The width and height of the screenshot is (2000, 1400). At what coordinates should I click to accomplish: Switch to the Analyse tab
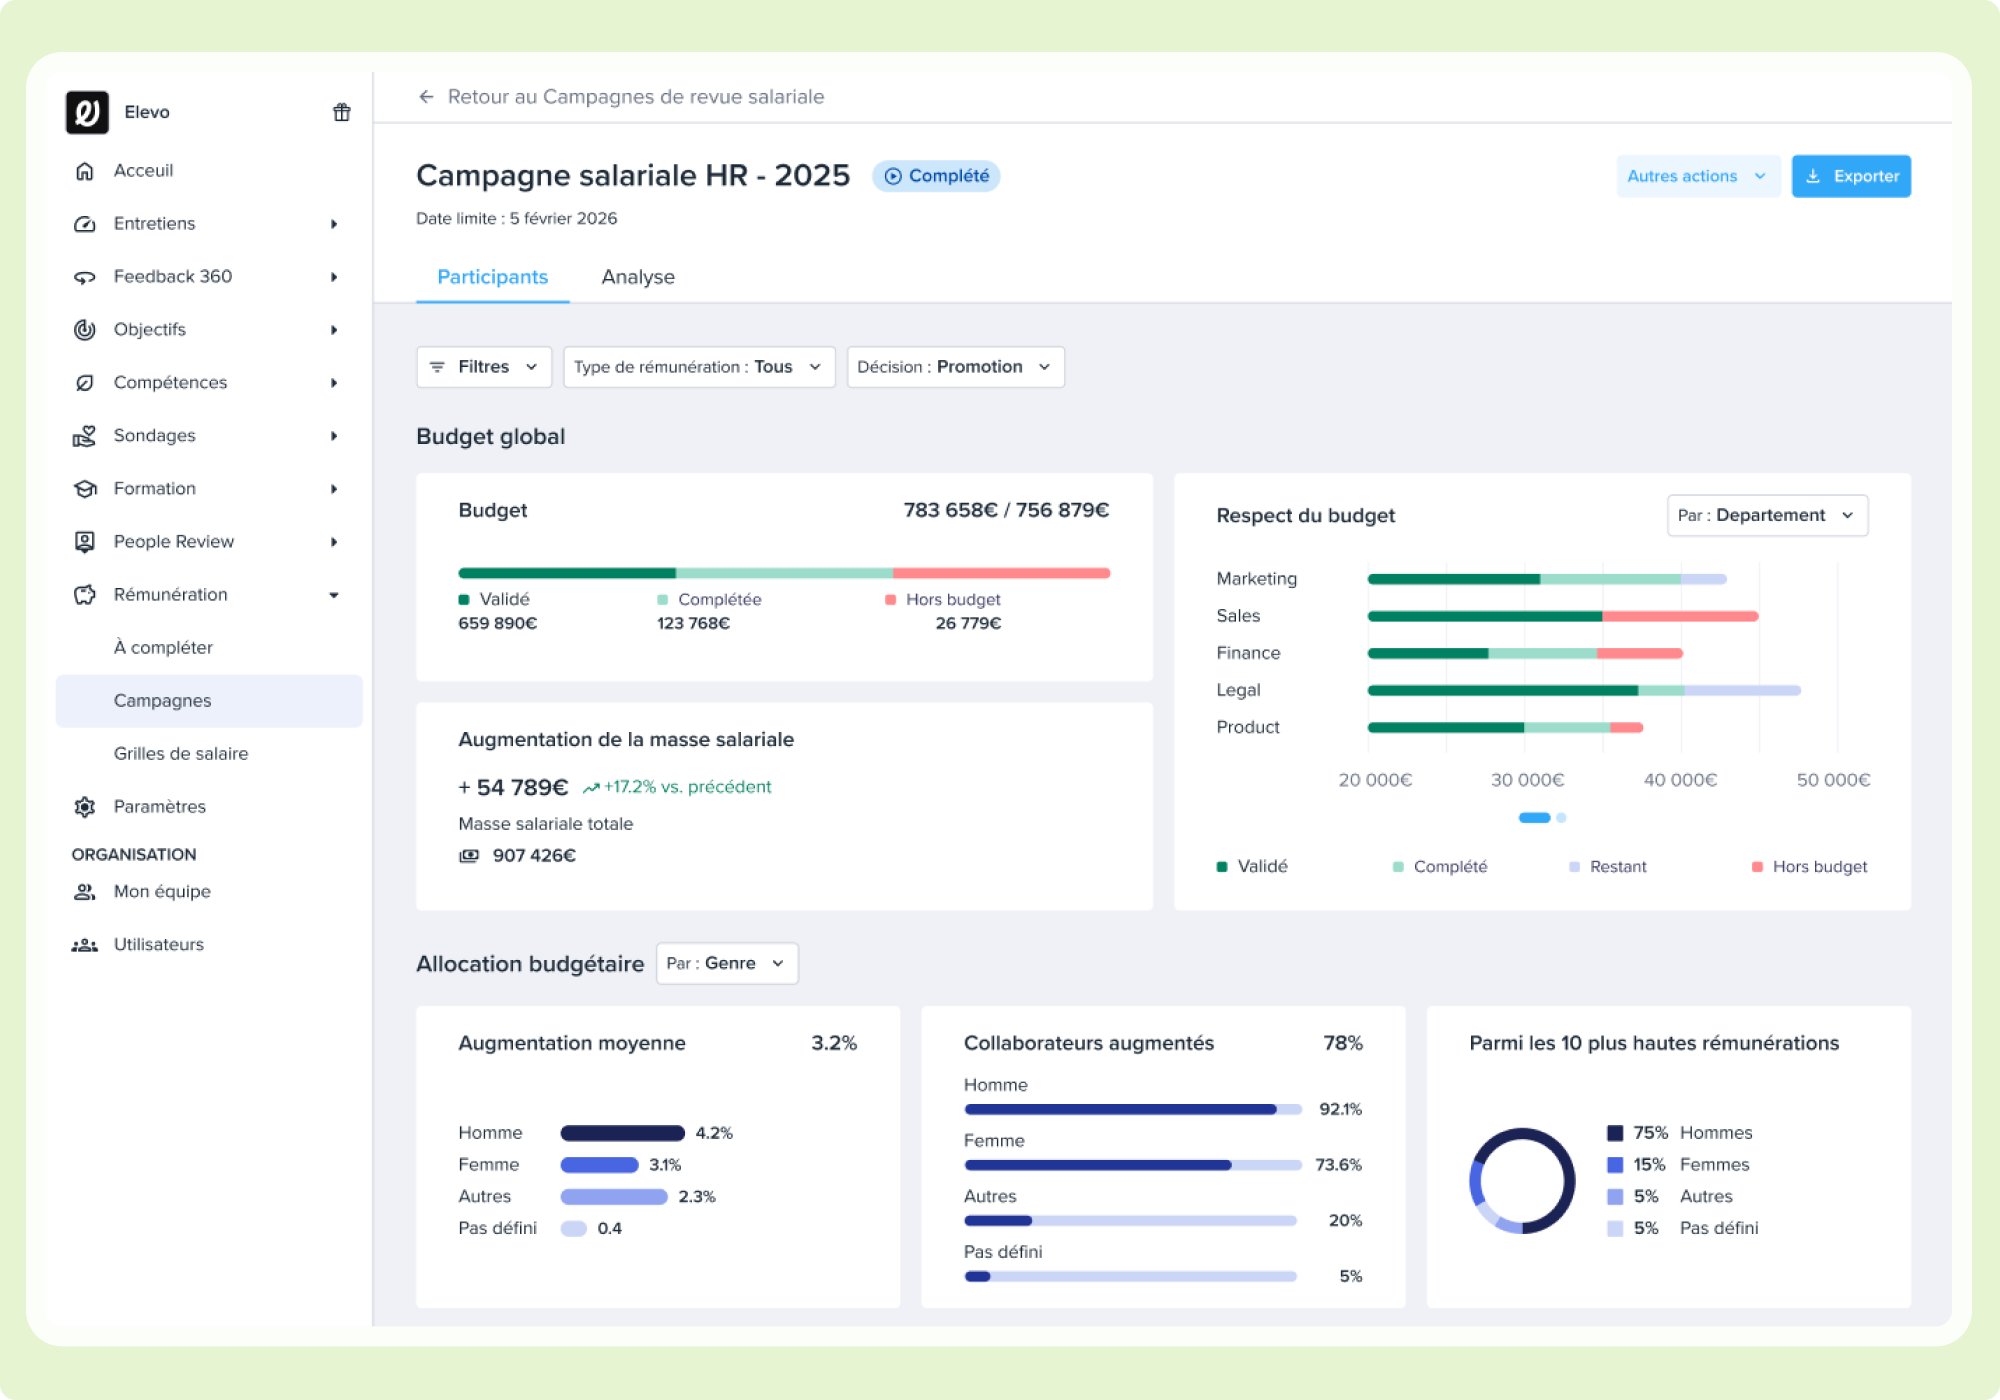[638, 277]
